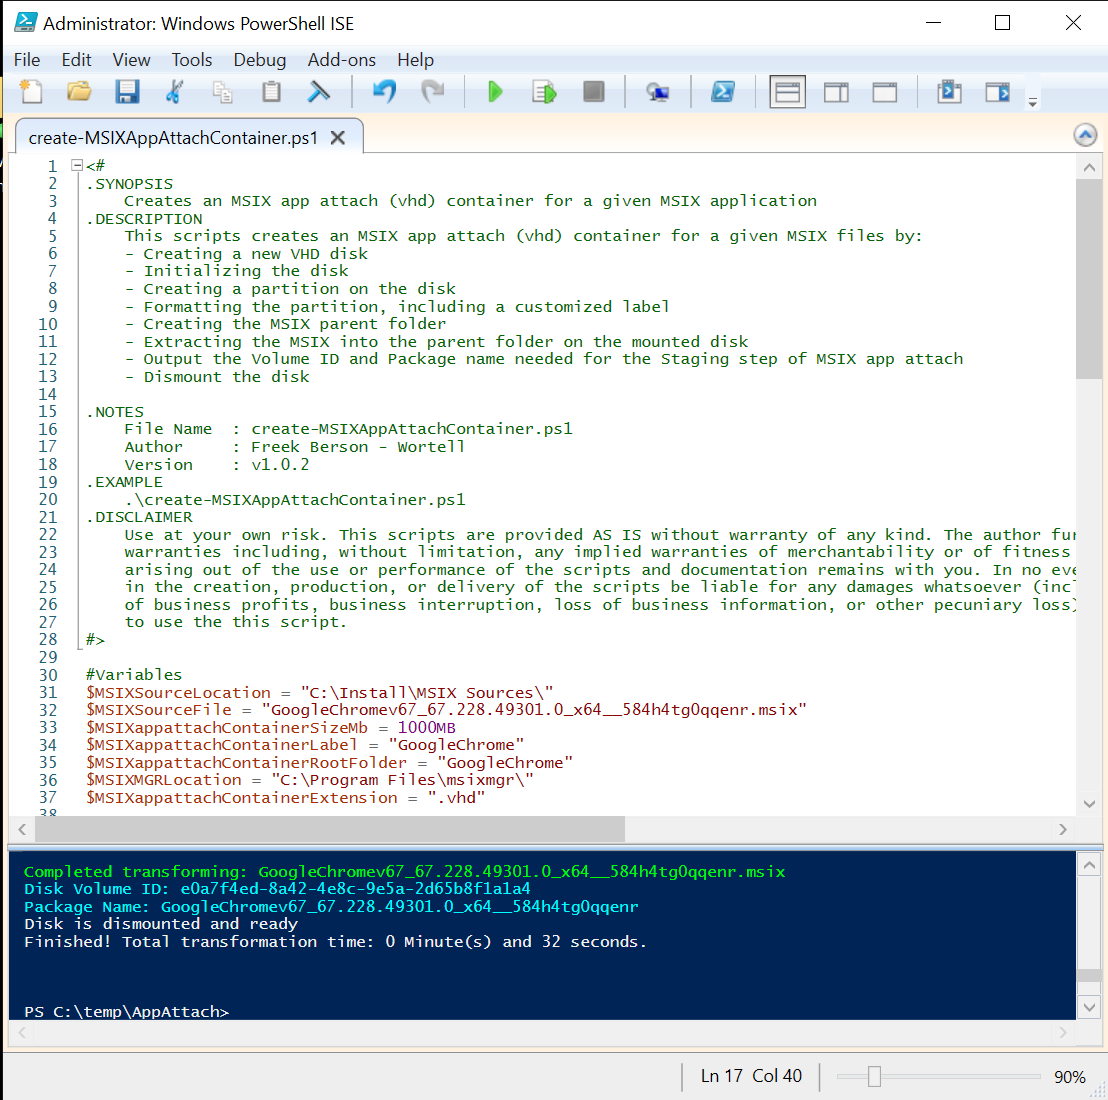The width and height of the screenshot is (1108, 1100).
Task: Click script pane scroll up arrow
Action: point(1089,167)
